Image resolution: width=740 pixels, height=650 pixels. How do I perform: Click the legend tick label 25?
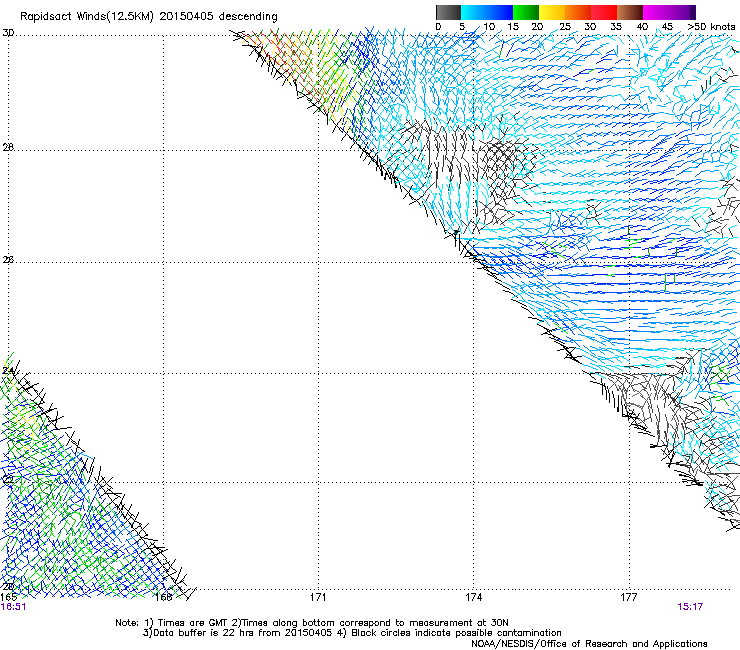[x=565, y=27]
